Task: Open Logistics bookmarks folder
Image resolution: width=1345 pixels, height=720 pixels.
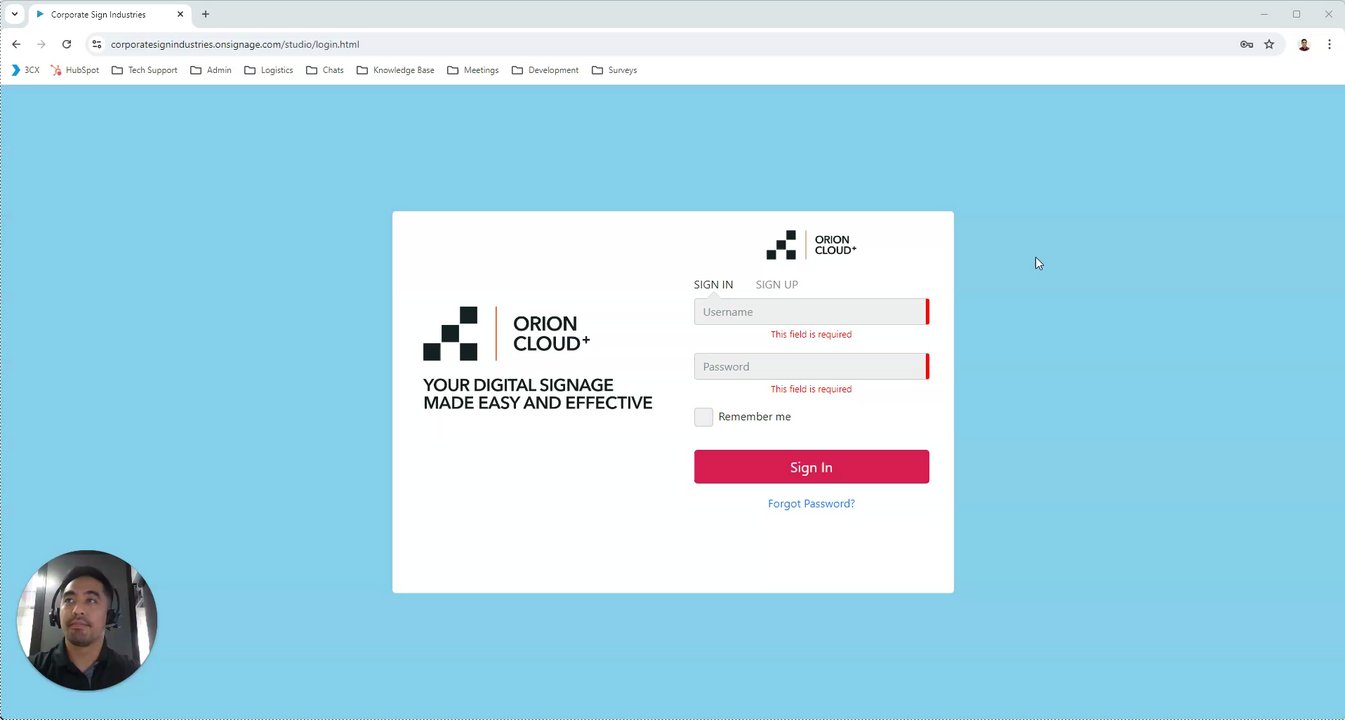Action: point(268,70)
